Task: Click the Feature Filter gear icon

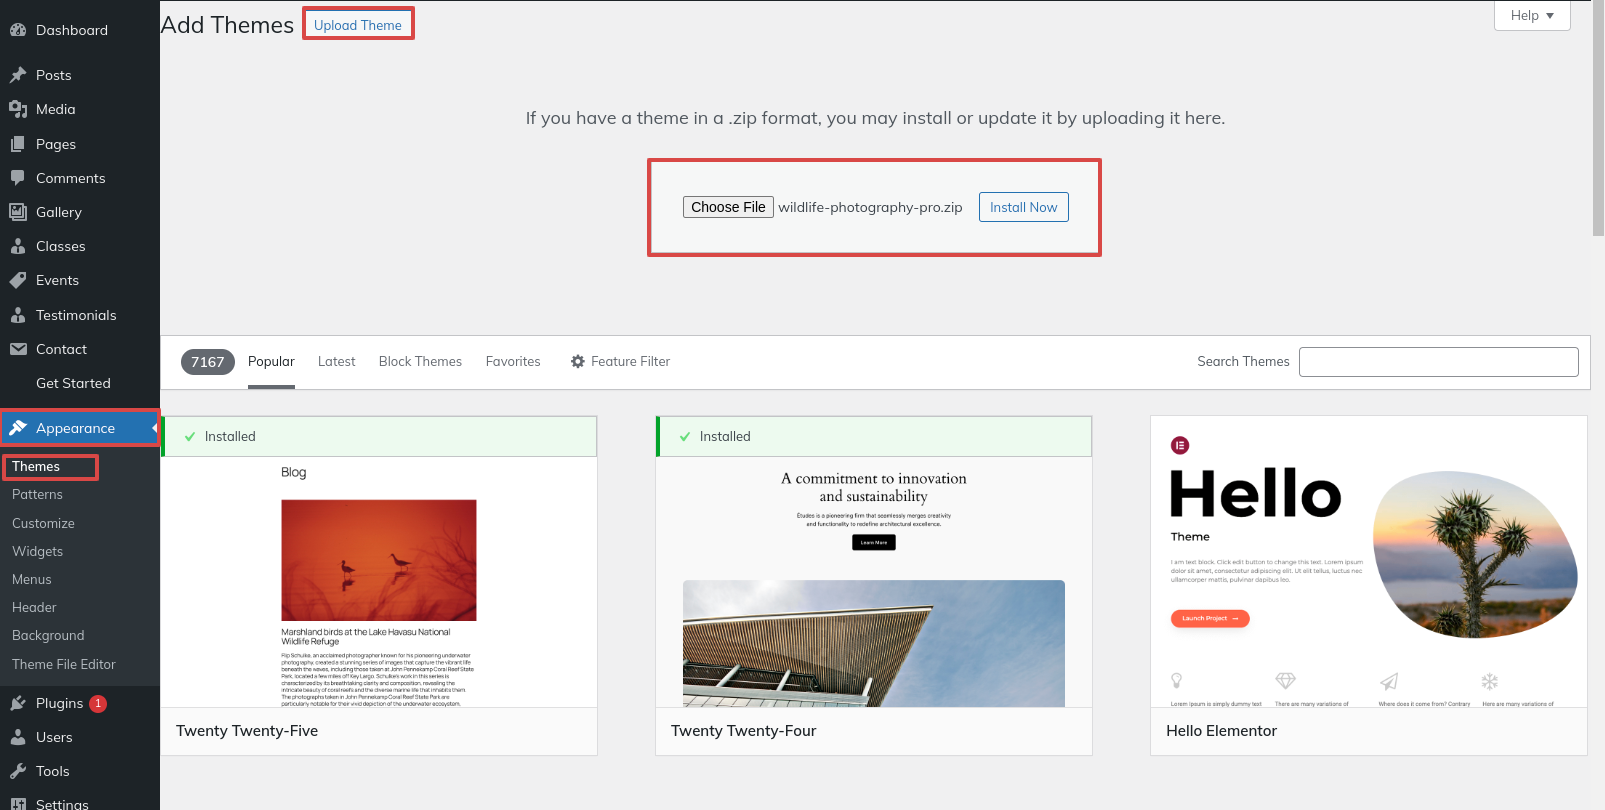Action: click(578, 361)
